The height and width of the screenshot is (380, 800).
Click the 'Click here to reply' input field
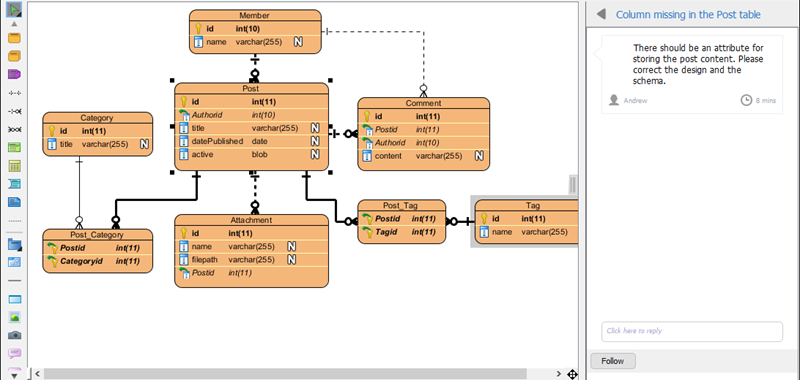(692, 331)
